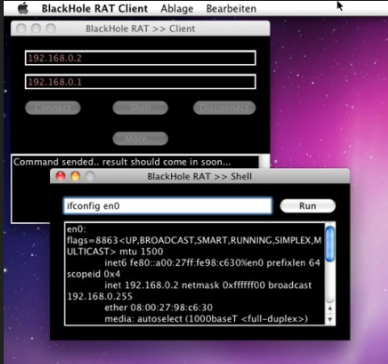Click the 'ether 08:00:27:98:c6:30' output line
Image resolution: width=388 pixels, height=364 pixels.
pyautogui.click(x=159, y=307)
